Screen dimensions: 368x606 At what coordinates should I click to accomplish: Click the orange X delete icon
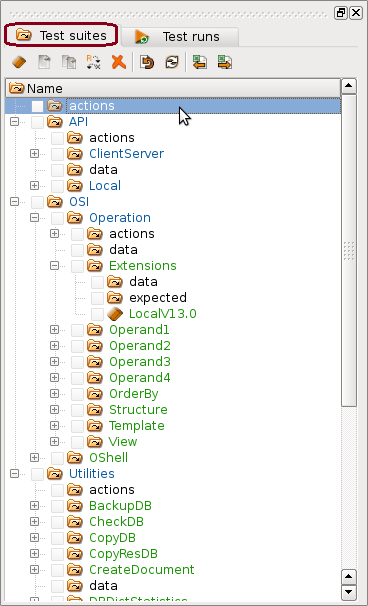click(119, 62)
